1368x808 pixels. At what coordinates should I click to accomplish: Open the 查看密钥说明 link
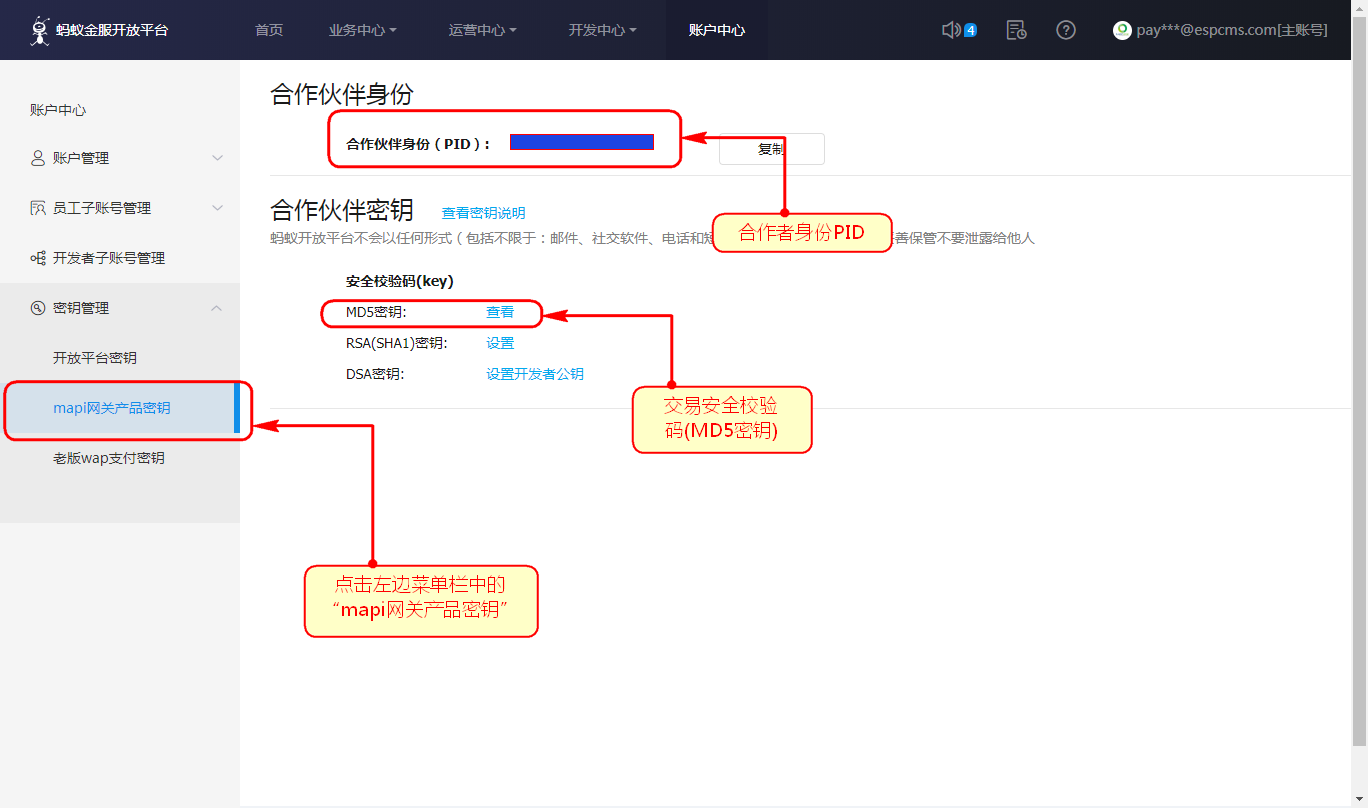(483, 213)
